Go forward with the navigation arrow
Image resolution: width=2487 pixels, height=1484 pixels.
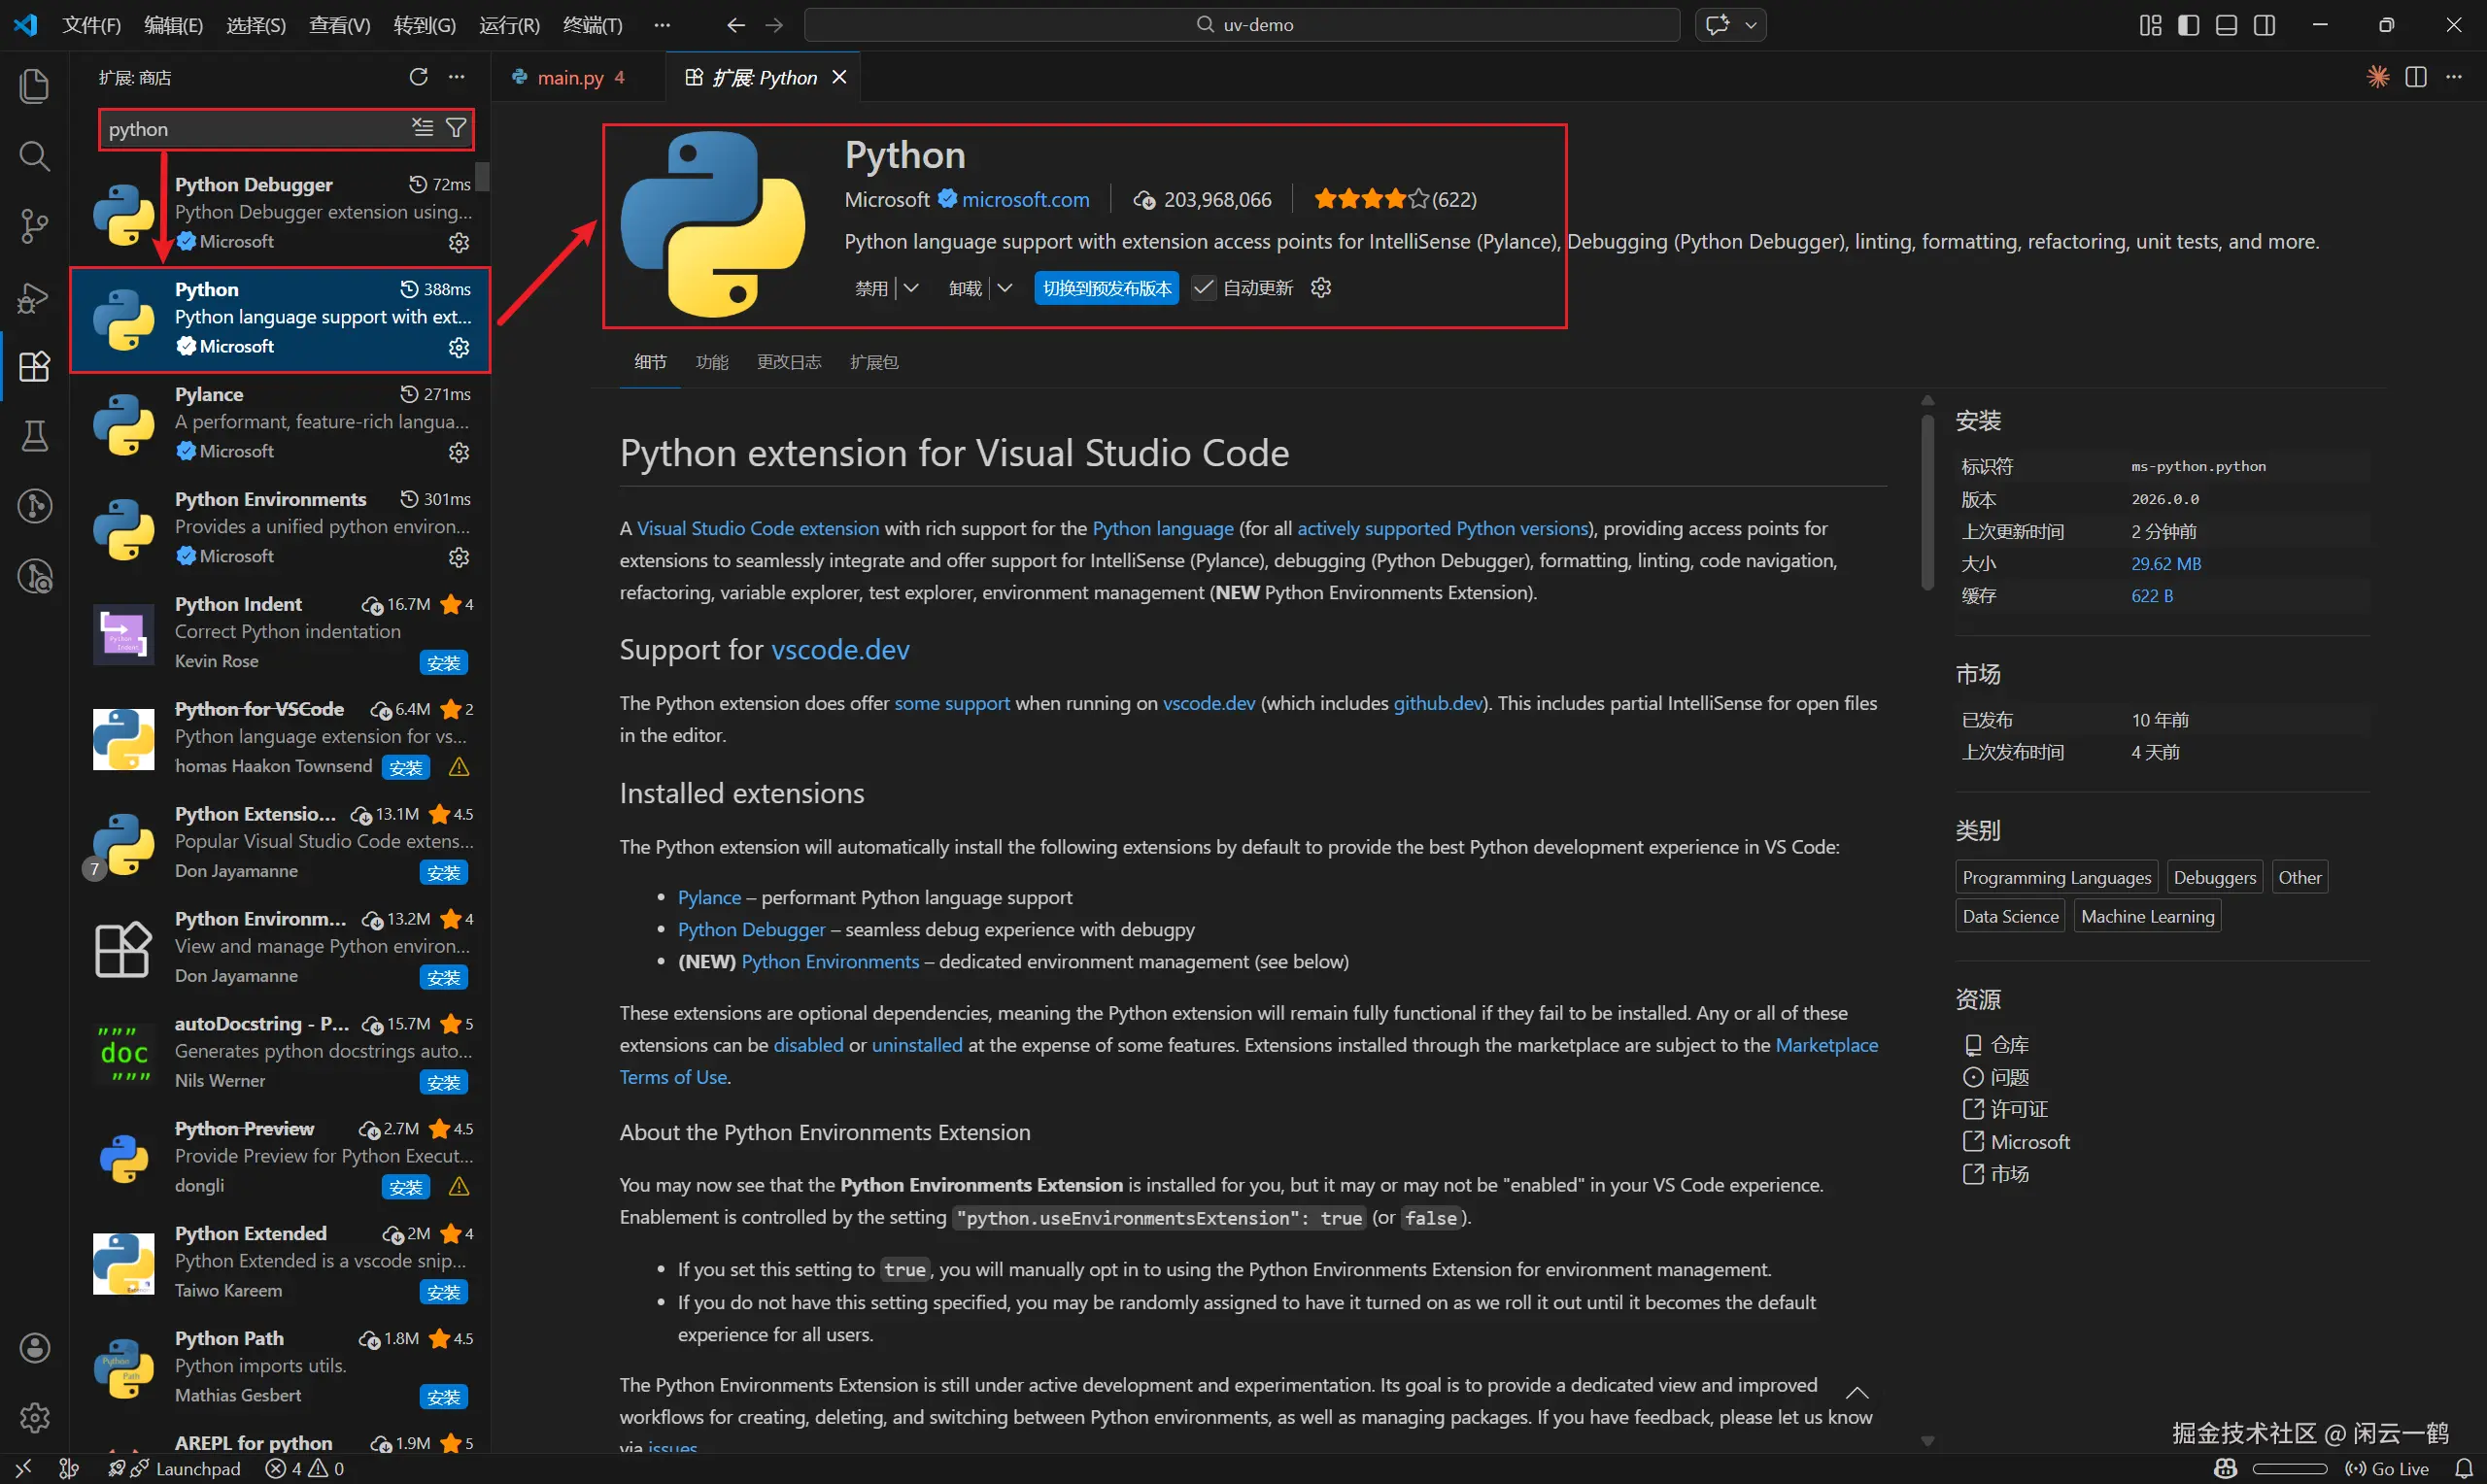point(774,25)
